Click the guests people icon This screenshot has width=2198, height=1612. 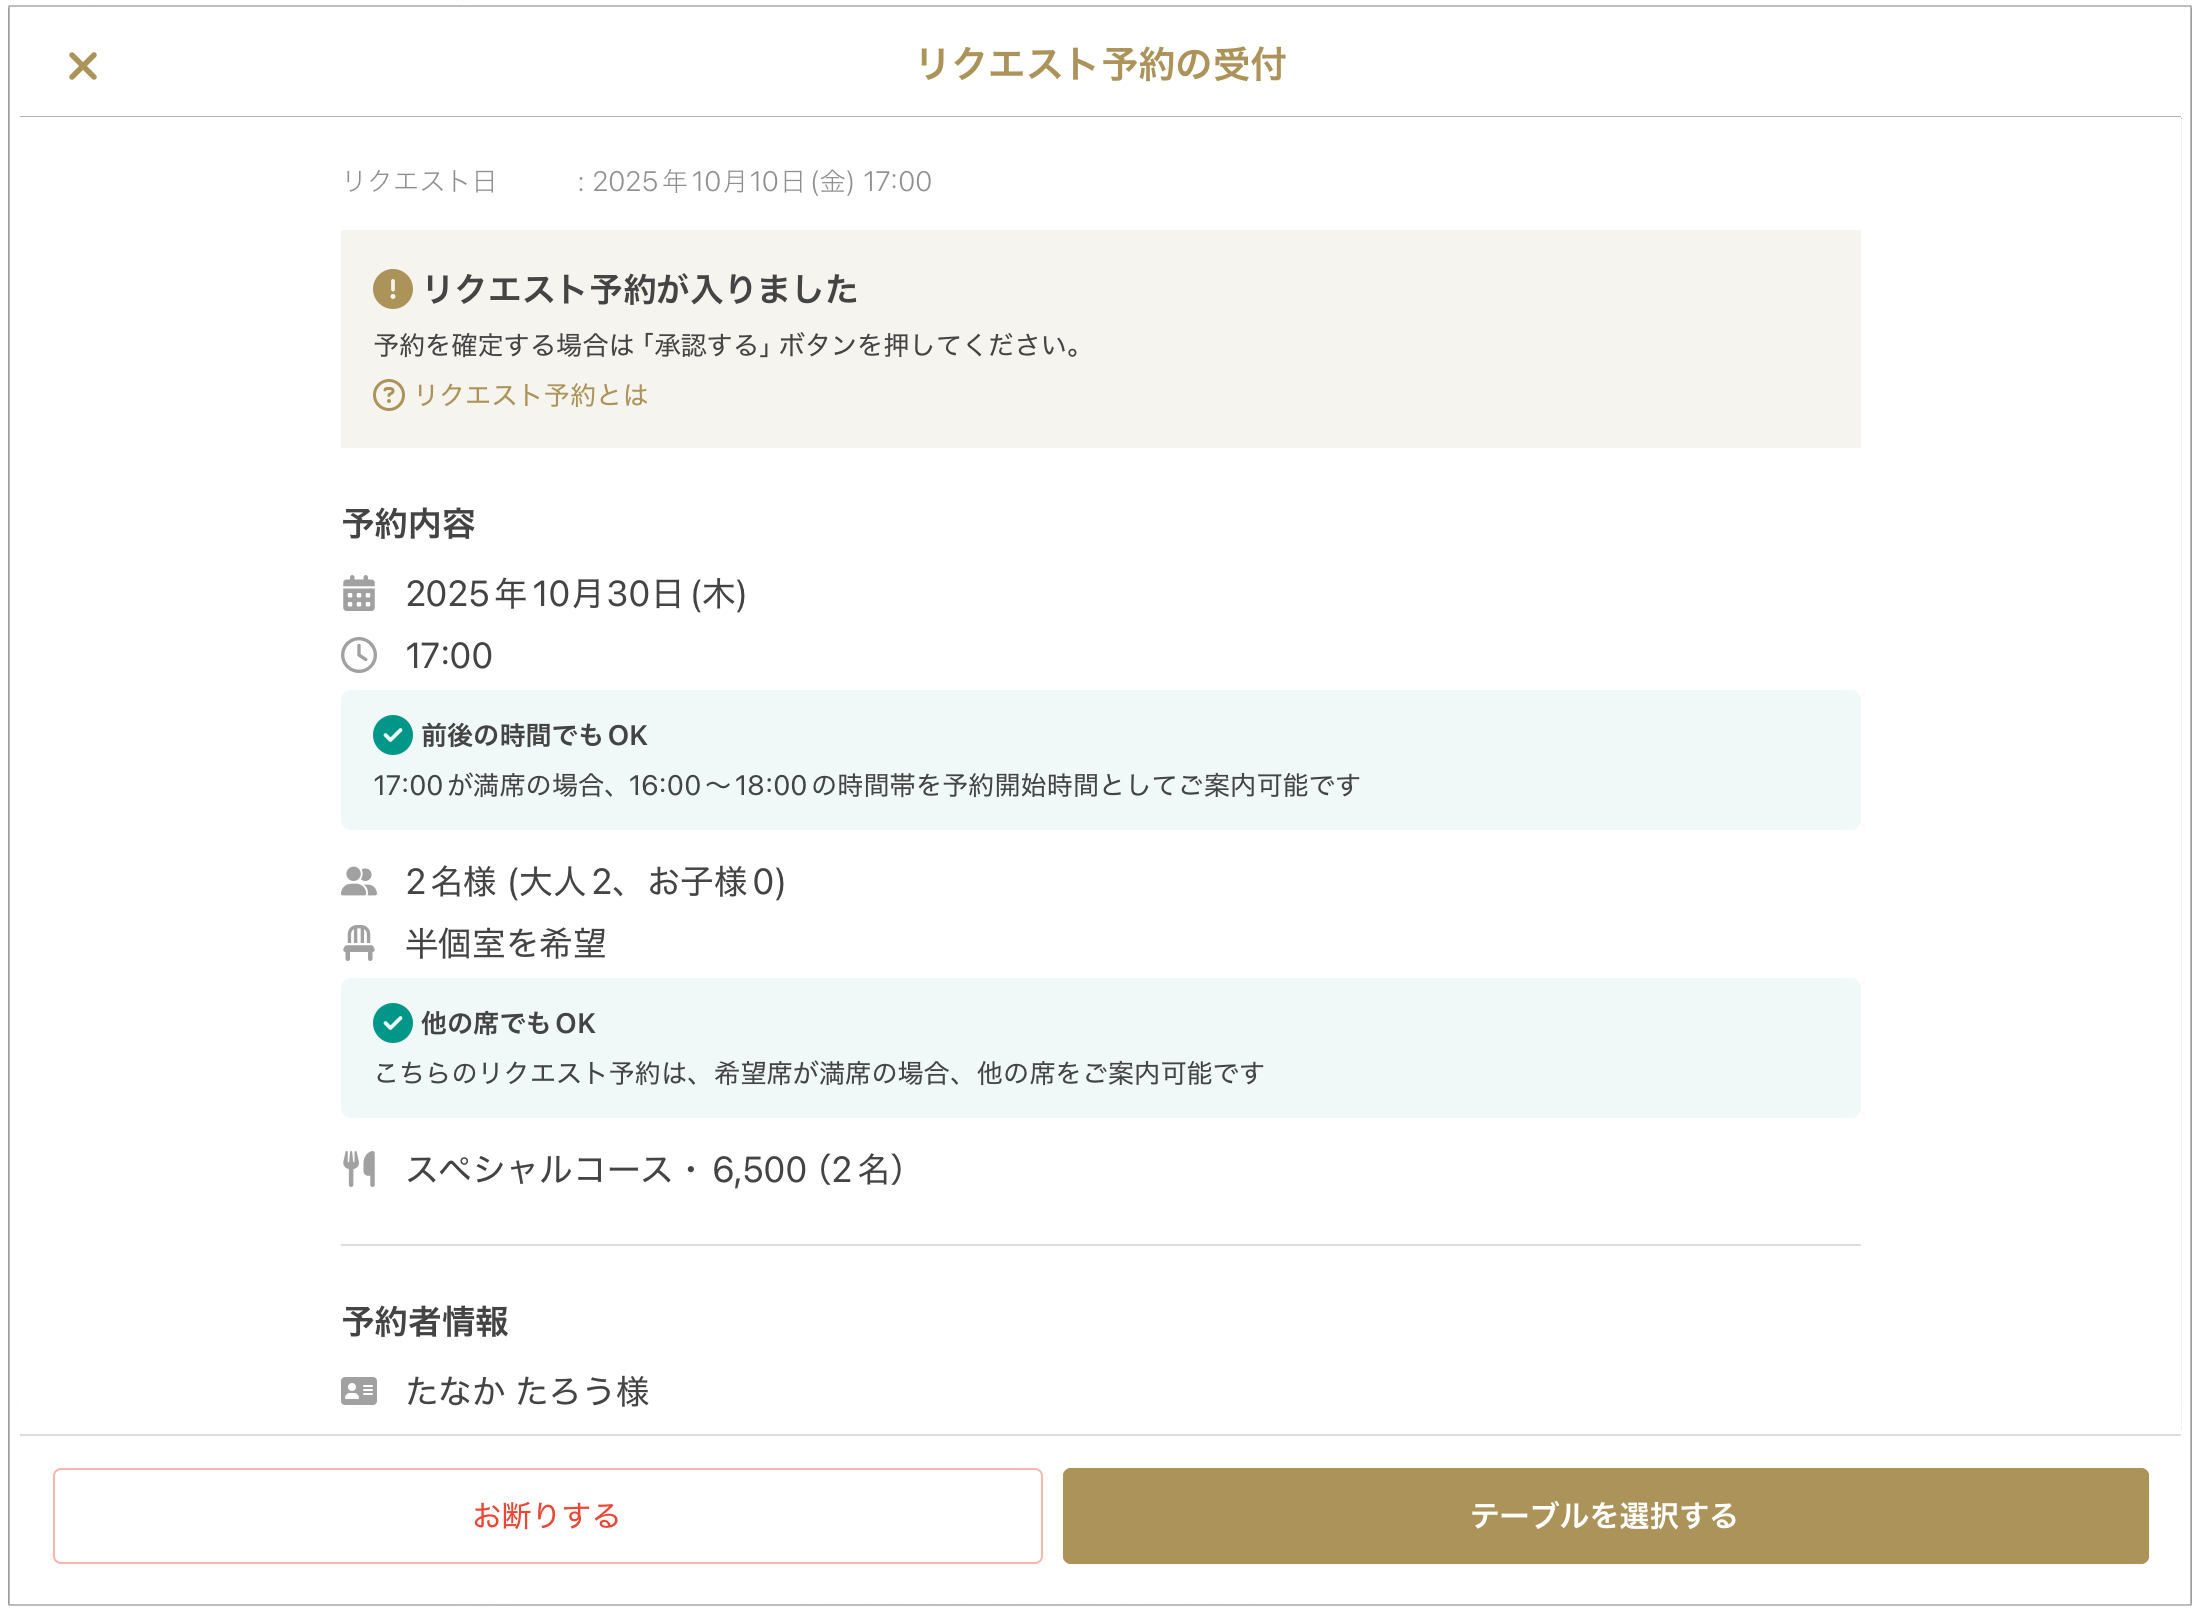coord(359,881)
